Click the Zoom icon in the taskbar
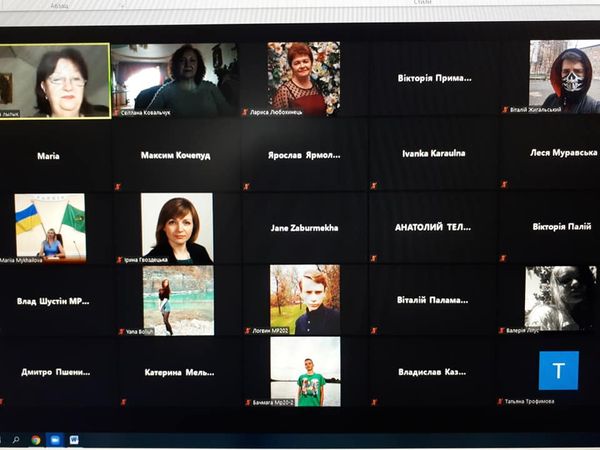Viewport: 600px width, 450px height. (x=55, y=439)
